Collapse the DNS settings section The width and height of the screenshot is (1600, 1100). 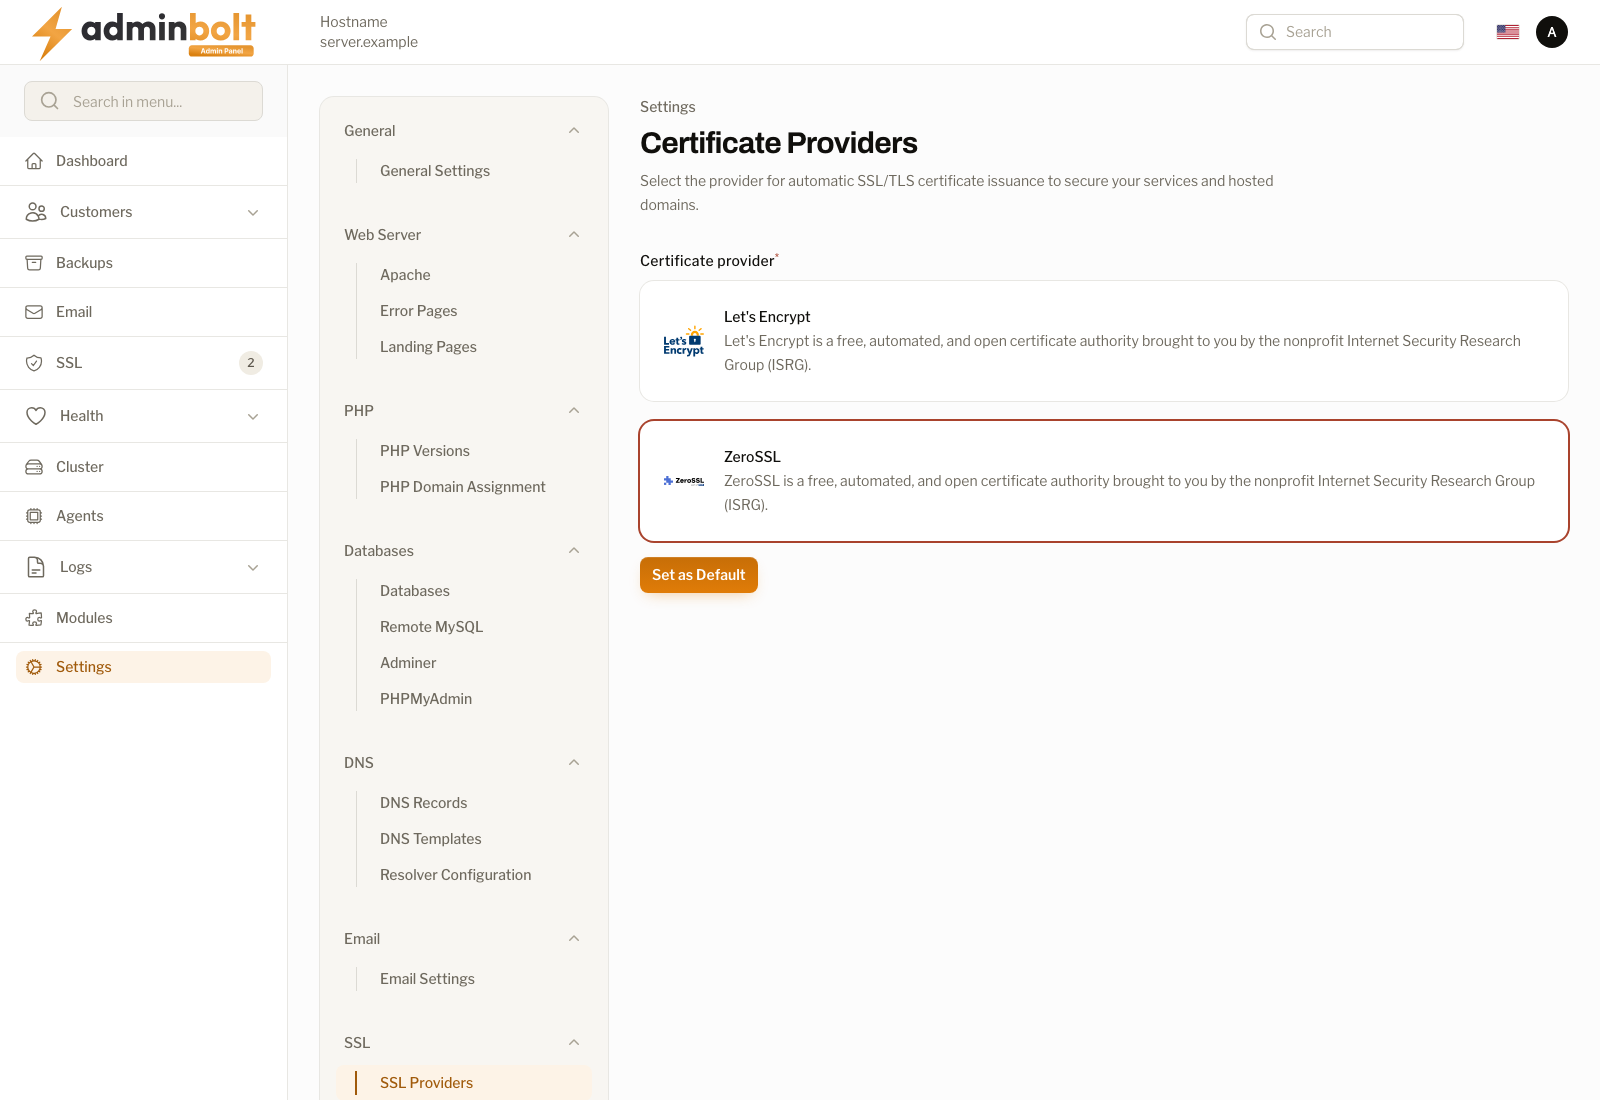pos(574,763)
